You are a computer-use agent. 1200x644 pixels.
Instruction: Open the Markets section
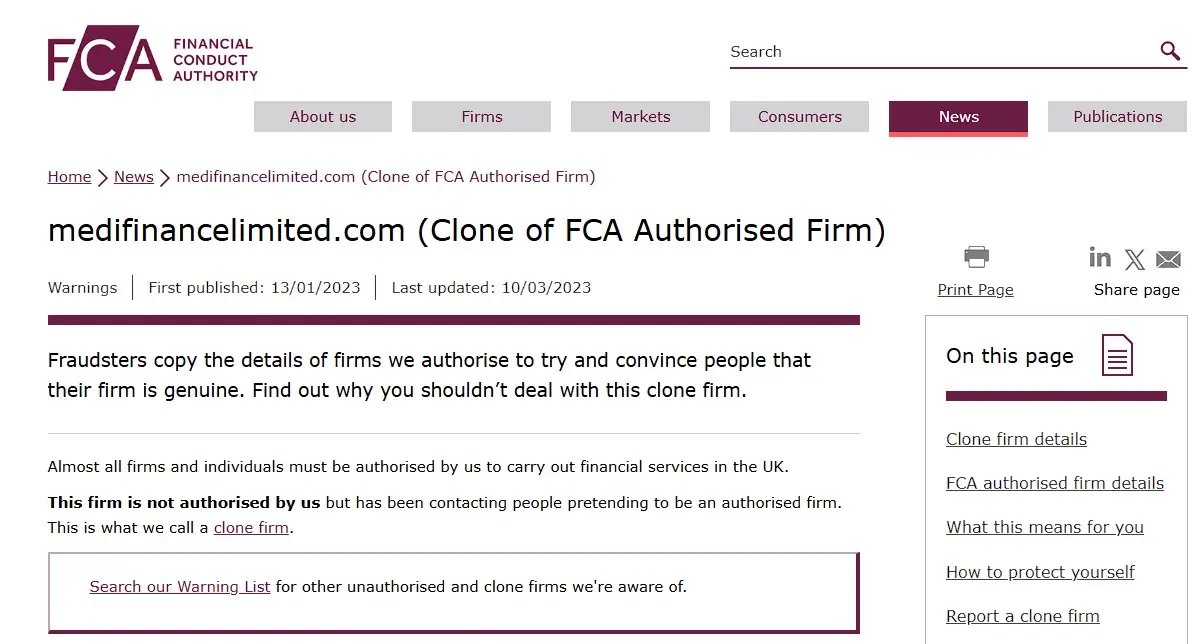point(640,116)
